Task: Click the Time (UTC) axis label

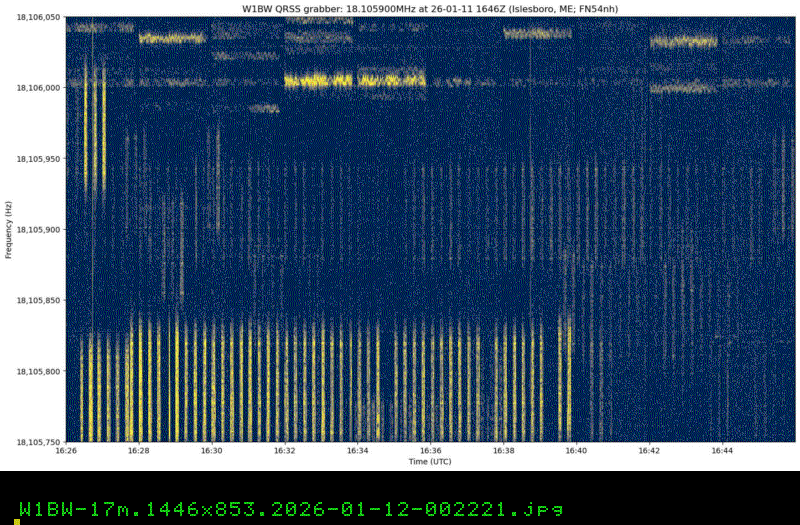Action: click(x=431, y=461)
